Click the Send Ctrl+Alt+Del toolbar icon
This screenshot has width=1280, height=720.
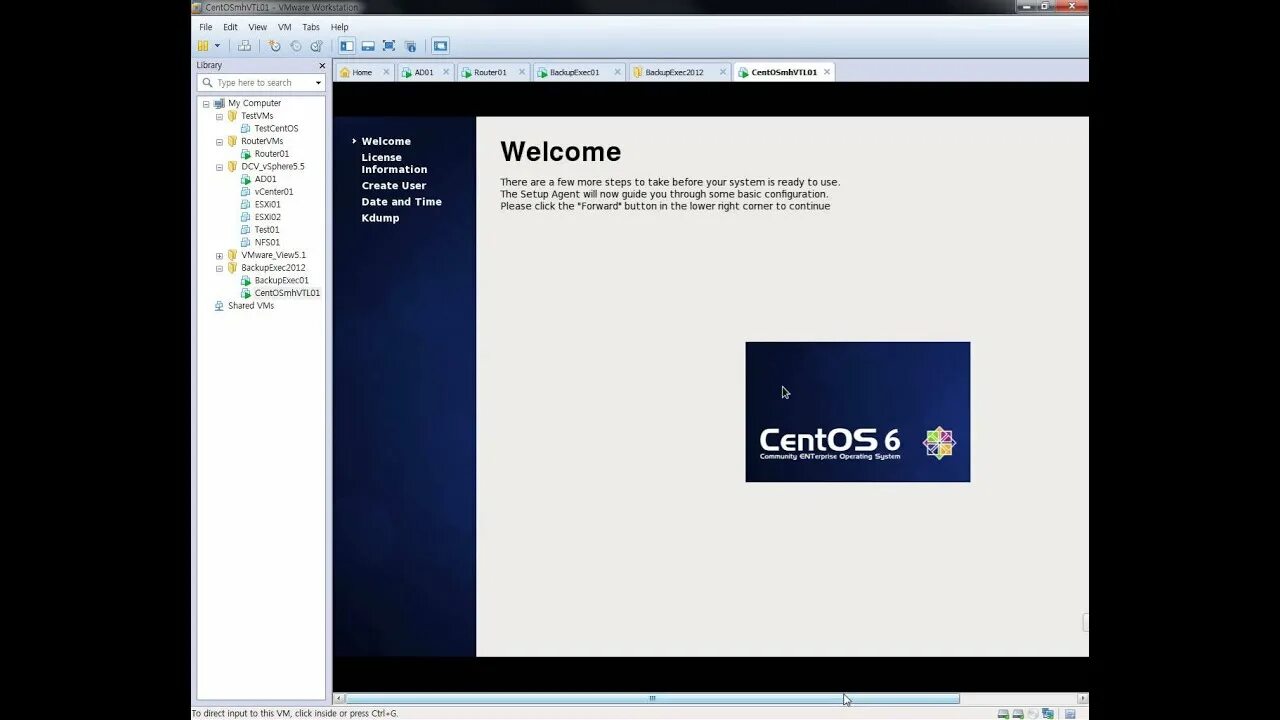tap(244, 46)
